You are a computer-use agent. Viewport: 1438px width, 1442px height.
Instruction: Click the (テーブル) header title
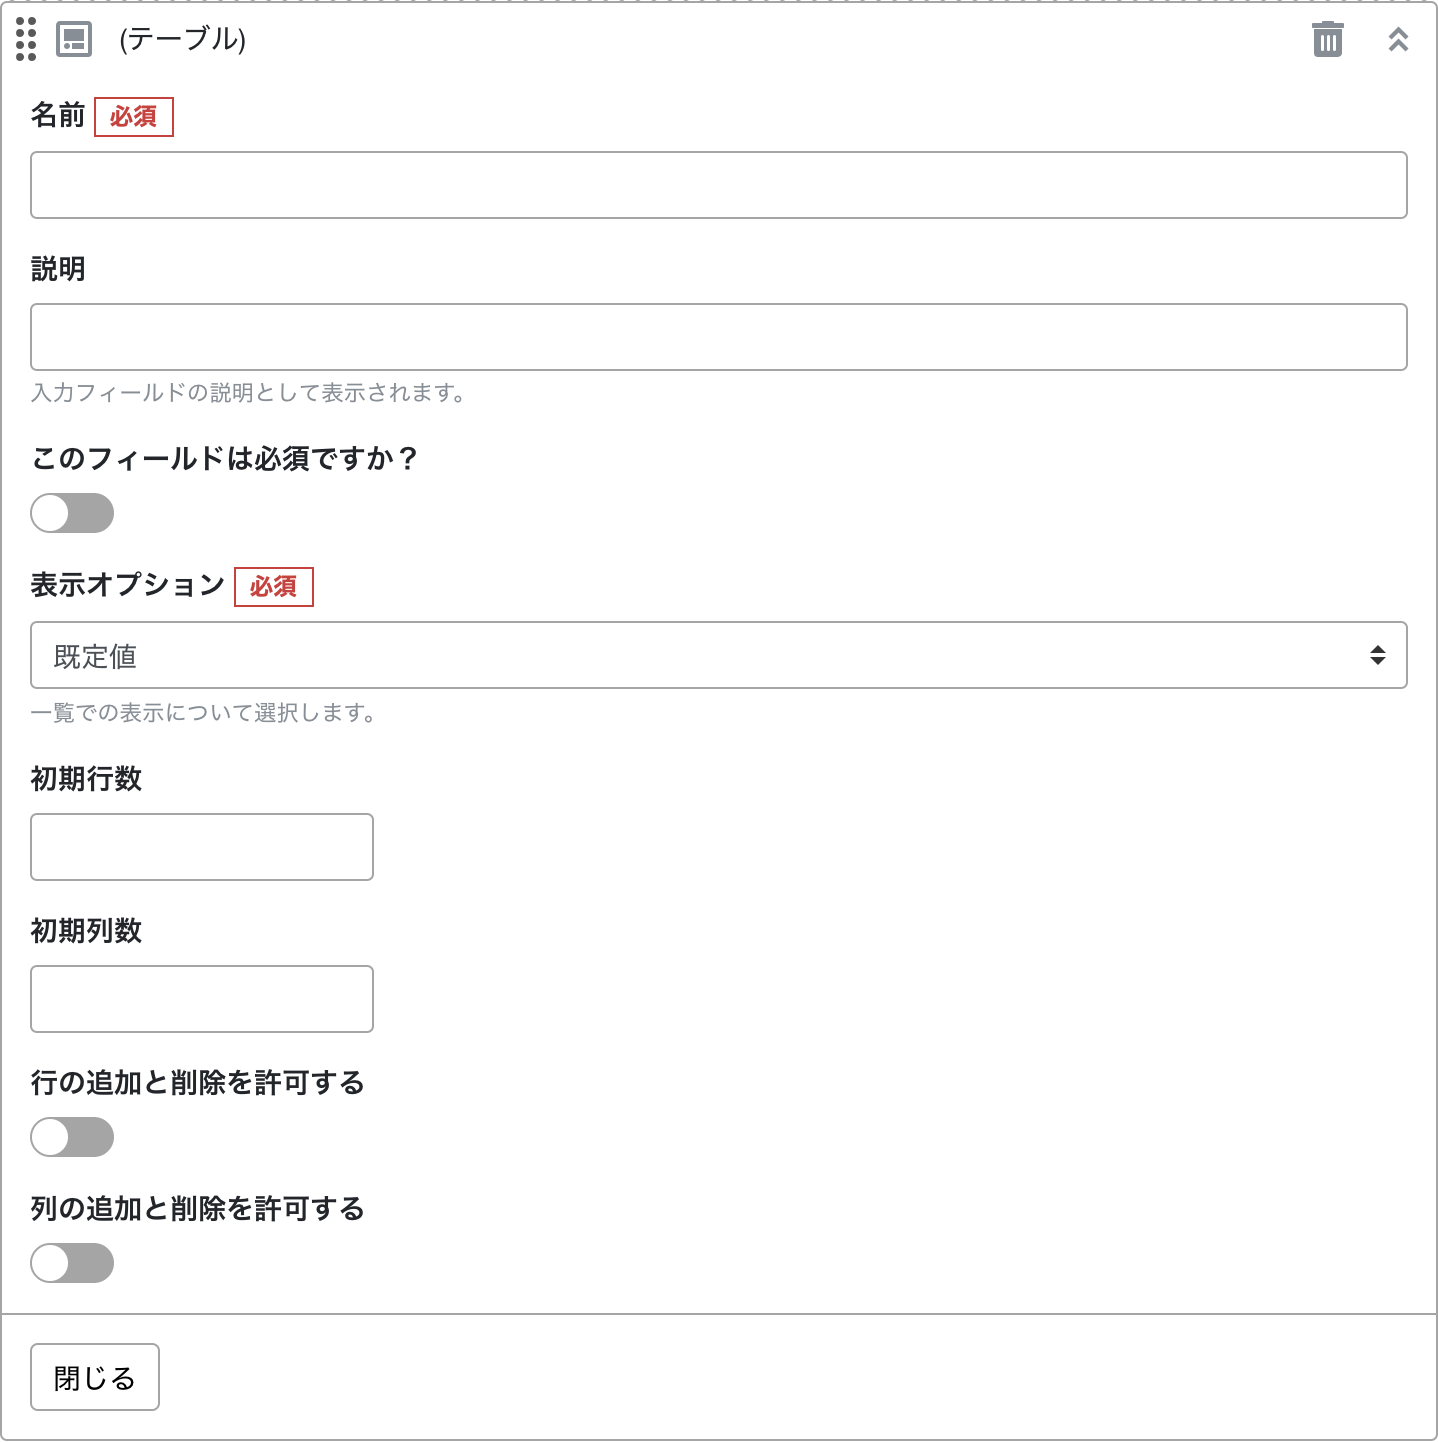[x=182, y=40]
